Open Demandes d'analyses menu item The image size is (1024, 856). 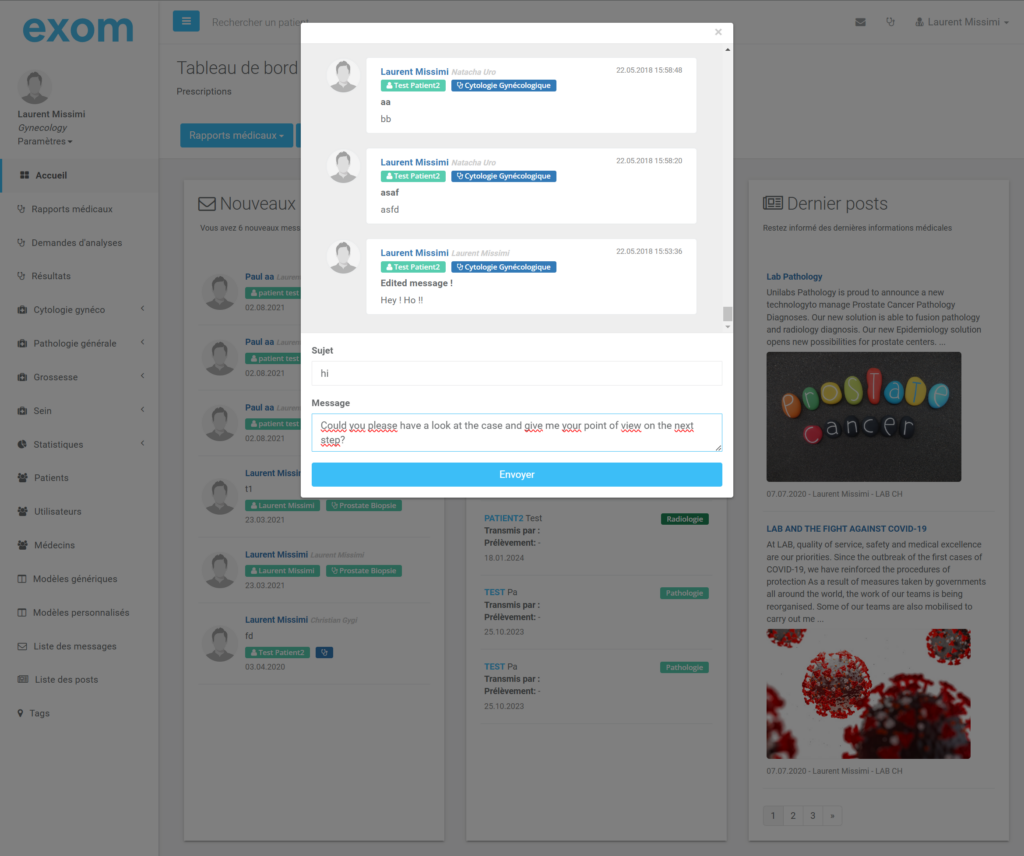click(x=76, y=243)
